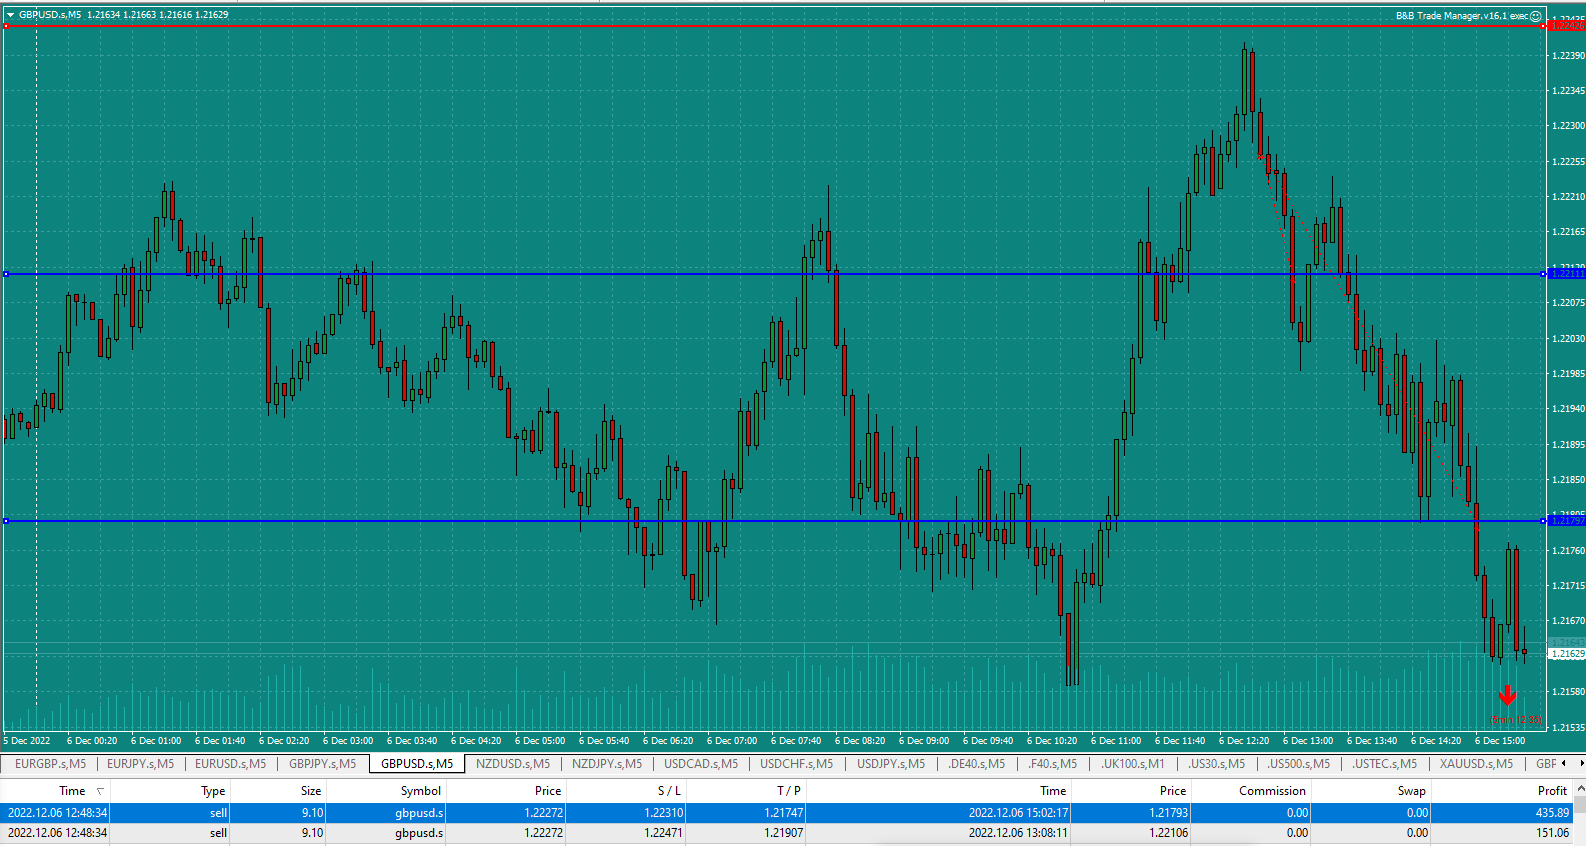Sort trades by the Profit column
1586x846 pixels.
[1552, 791]
